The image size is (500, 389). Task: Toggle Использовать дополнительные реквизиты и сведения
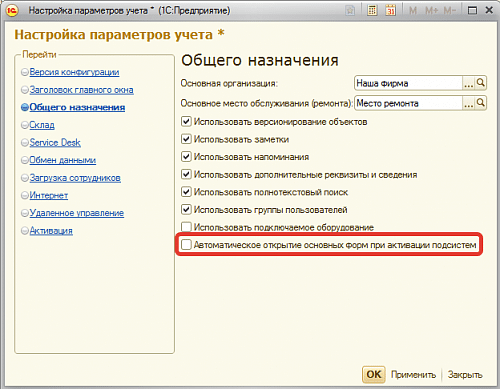click(186, 174)
